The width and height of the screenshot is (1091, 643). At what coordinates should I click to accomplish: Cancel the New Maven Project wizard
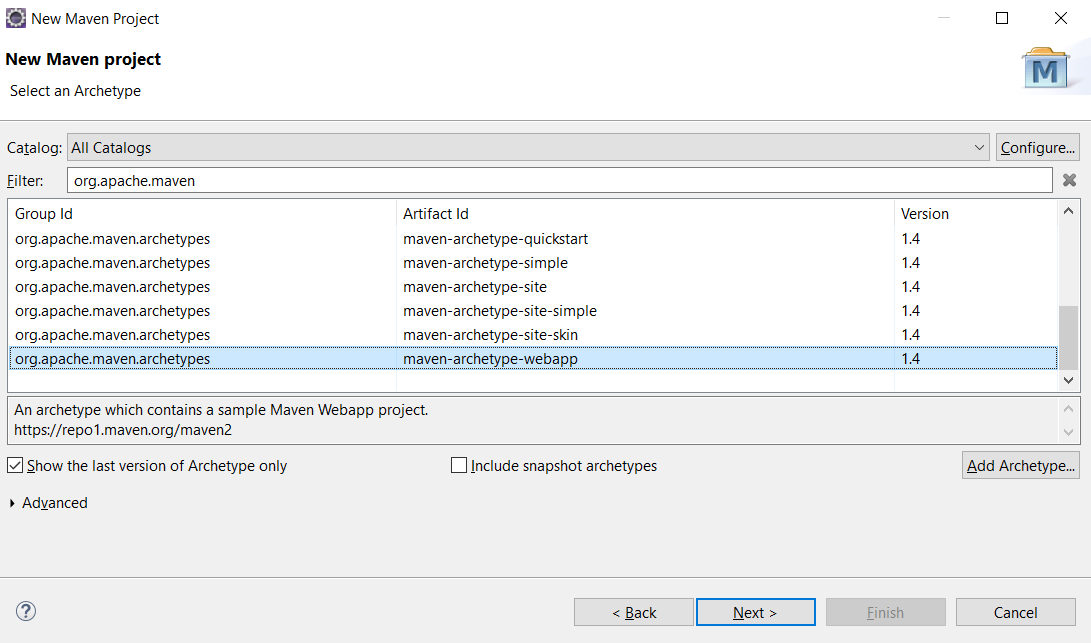1015,612
